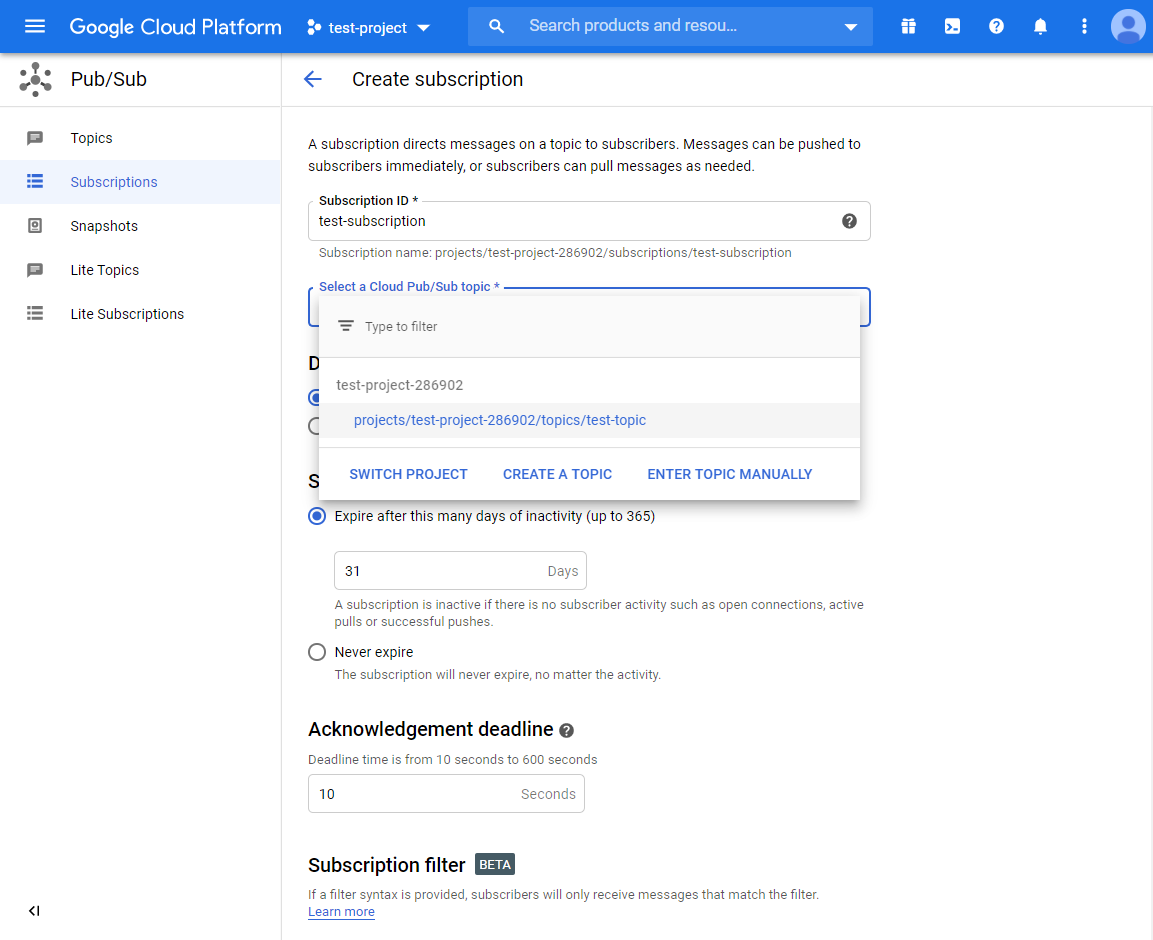Click the test-project-286902 group header

click(400, 385)
